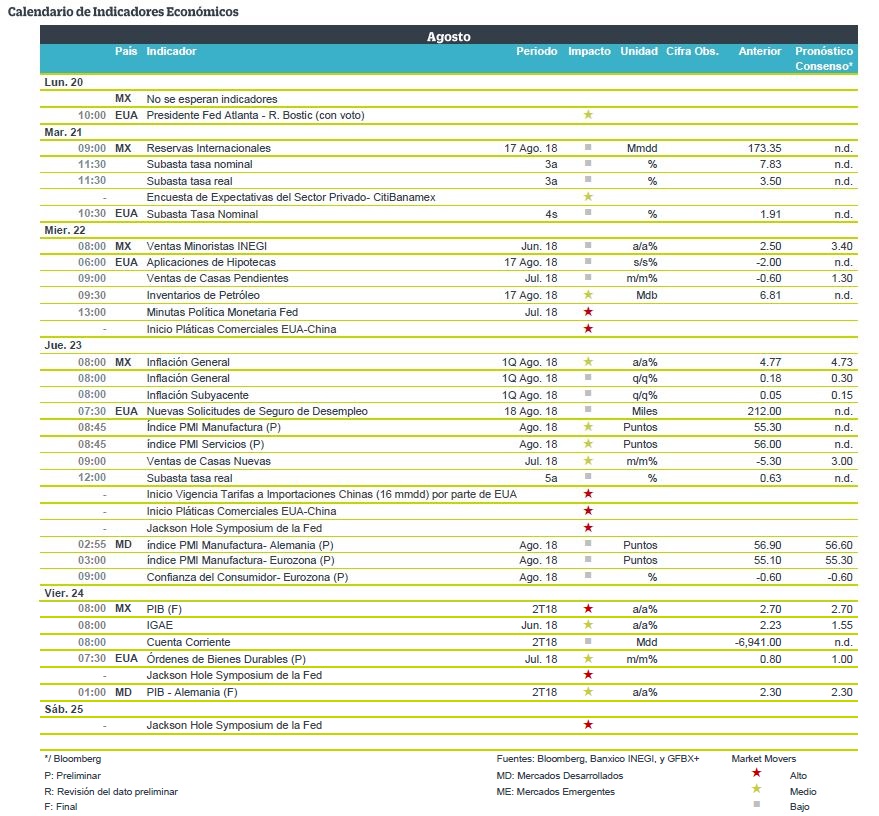Click the Vier. 24 date row
Screen dimensions: 879x816
448,593
